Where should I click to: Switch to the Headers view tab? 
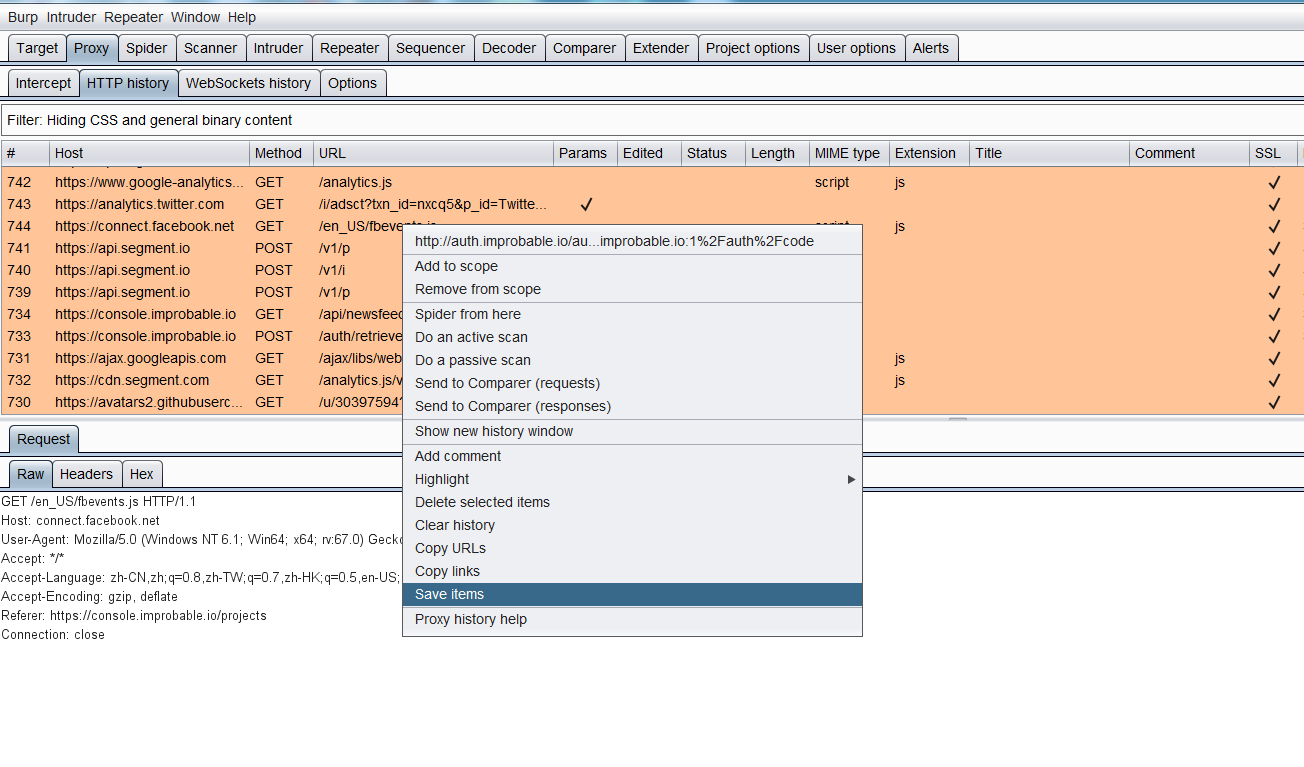point(86,474)
